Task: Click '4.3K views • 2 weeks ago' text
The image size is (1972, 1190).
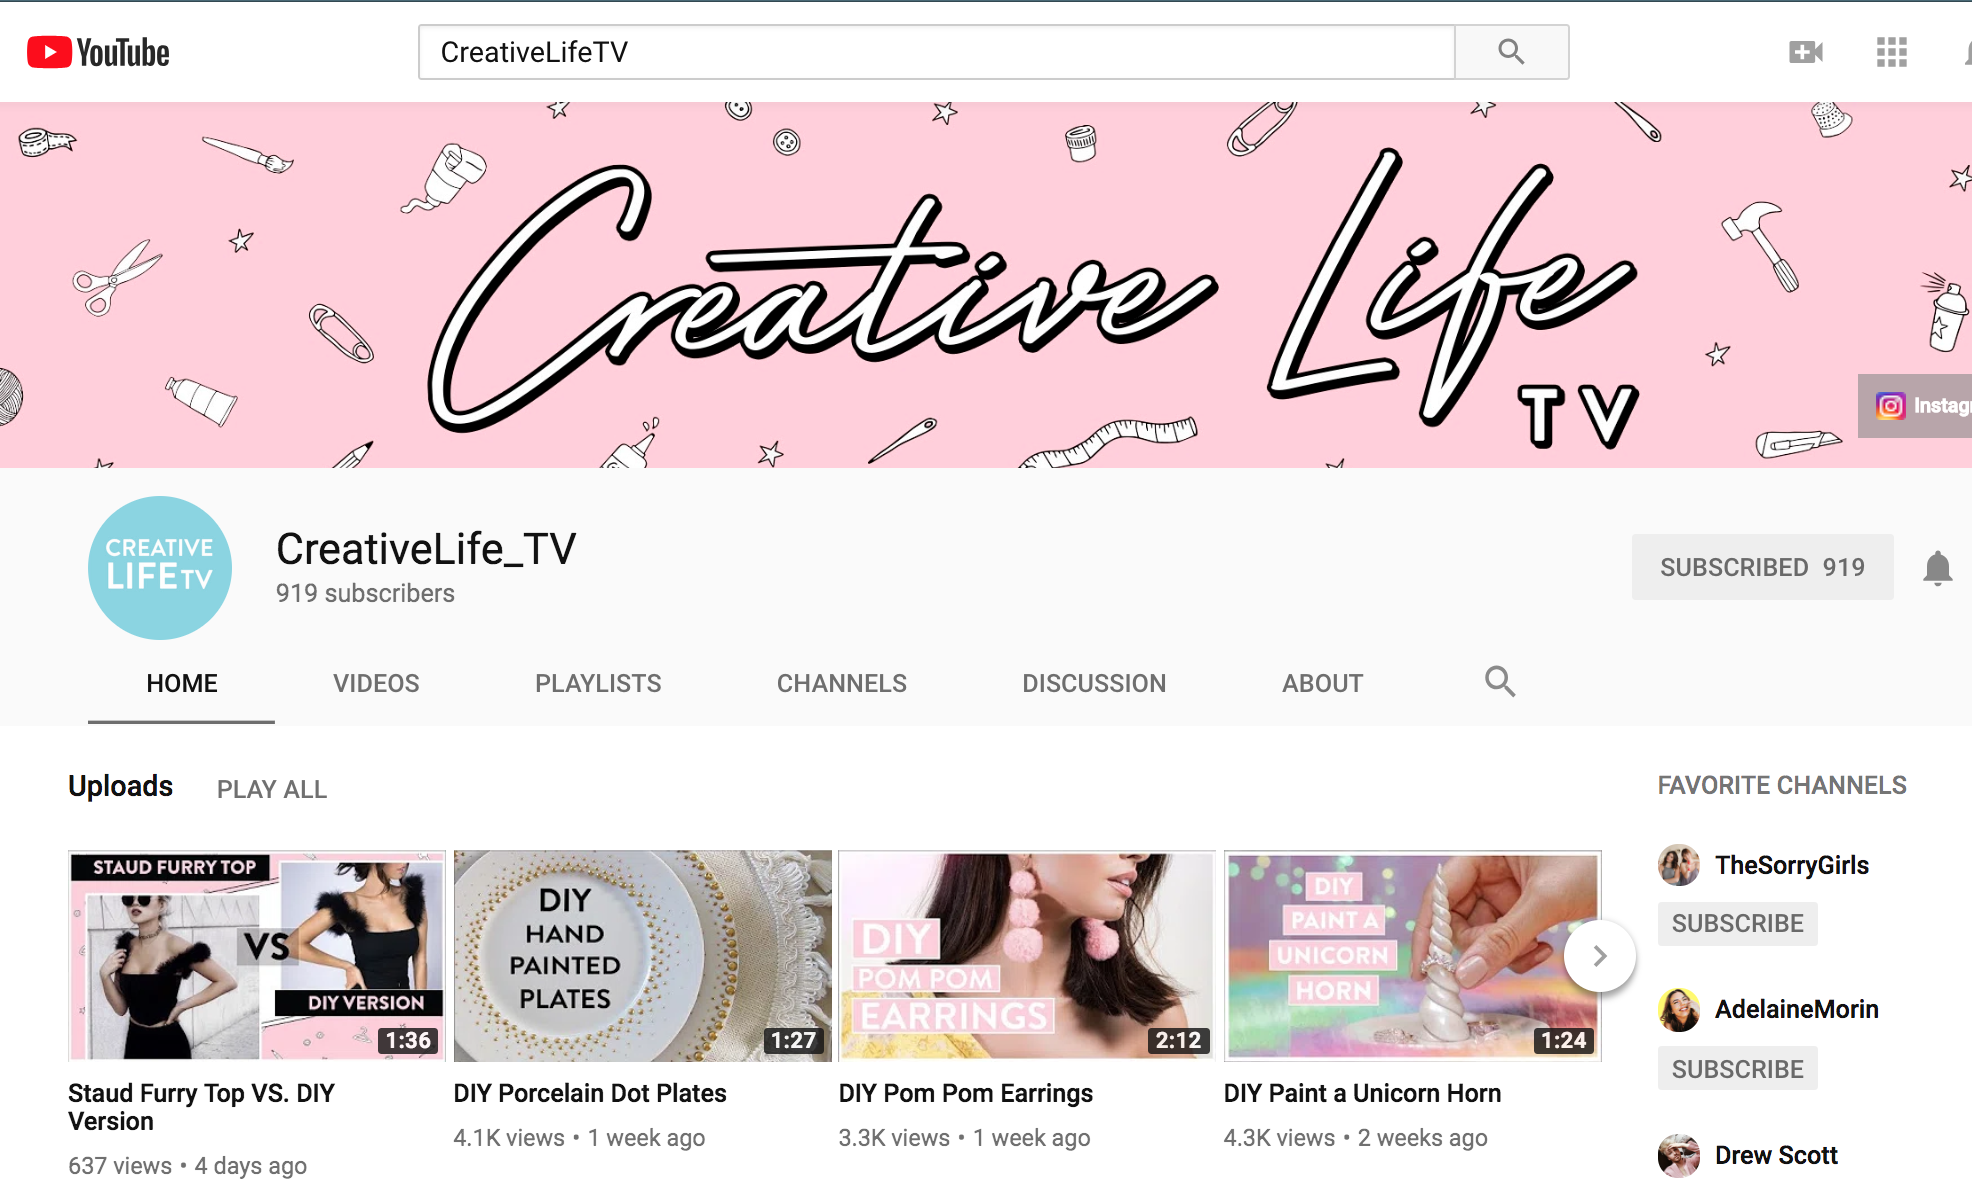Action: coord(1355,1138)
